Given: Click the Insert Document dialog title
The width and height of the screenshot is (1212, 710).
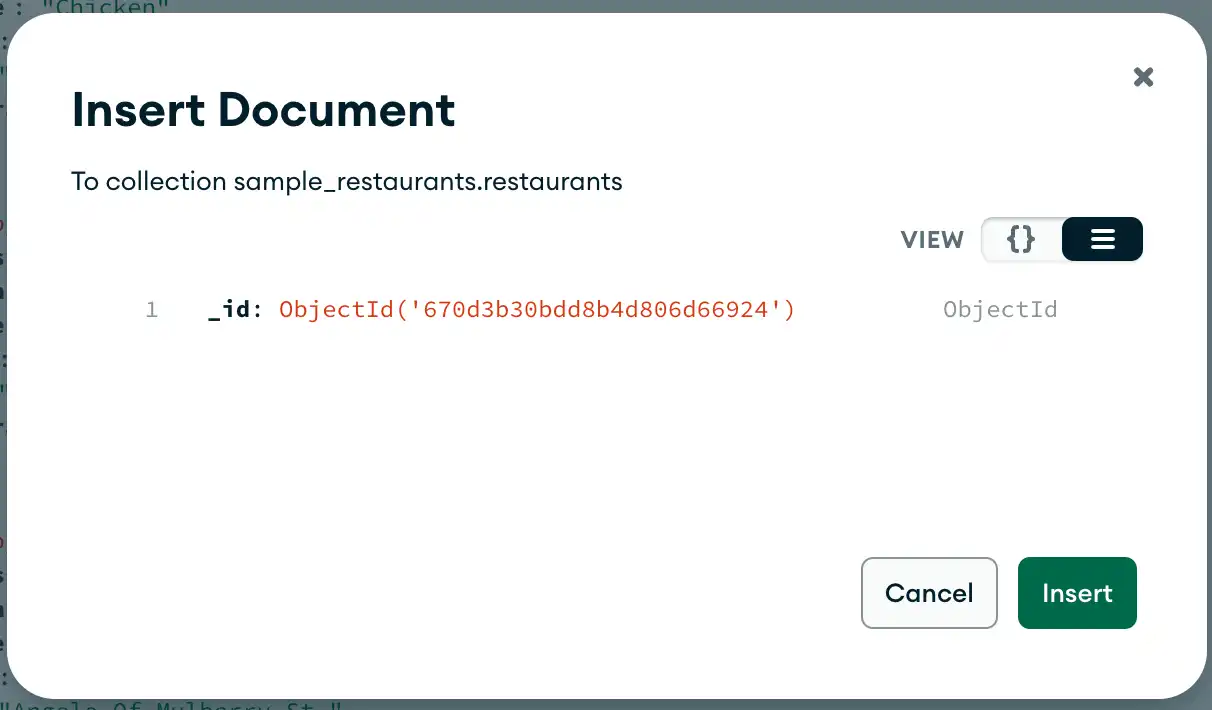Looking at the screenshot, I should pos(263,110).
